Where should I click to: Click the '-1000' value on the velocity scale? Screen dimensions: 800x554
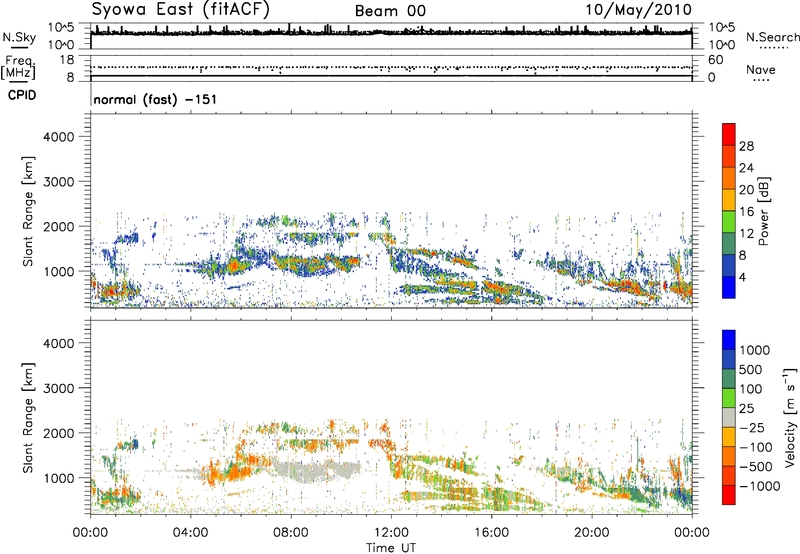(x=759, y=486)
